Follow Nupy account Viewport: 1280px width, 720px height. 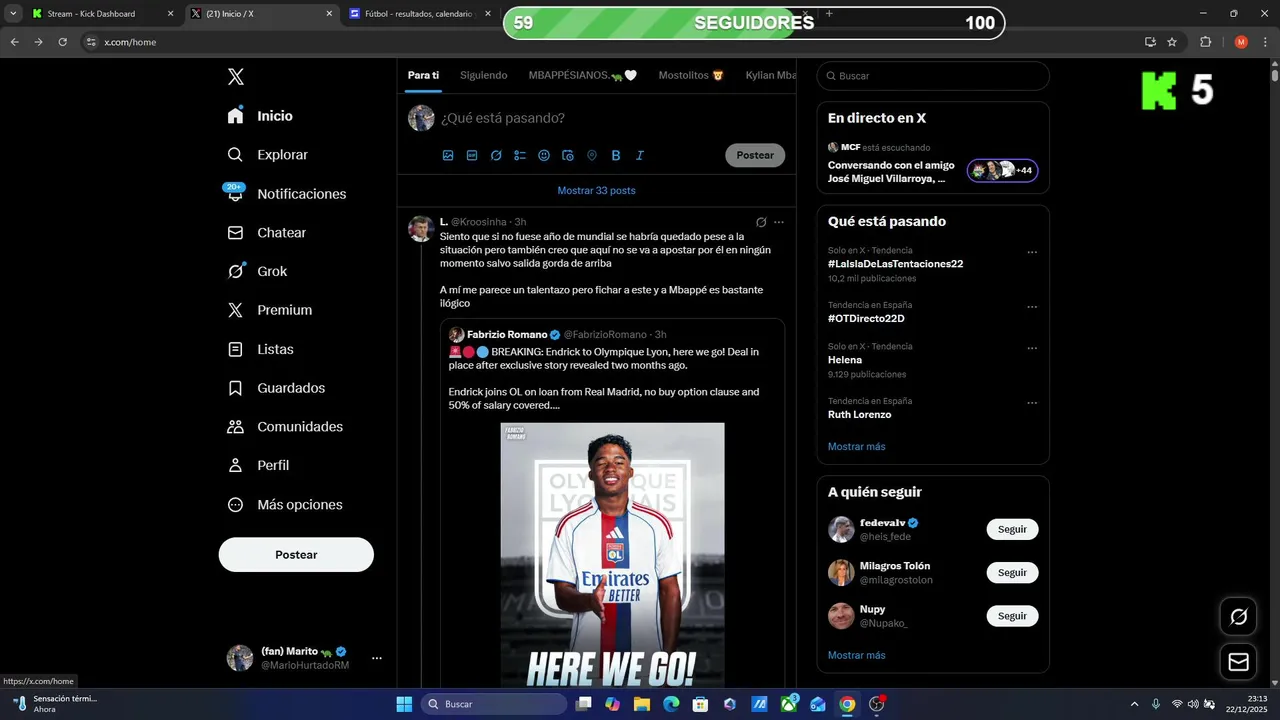point(1012,616)
